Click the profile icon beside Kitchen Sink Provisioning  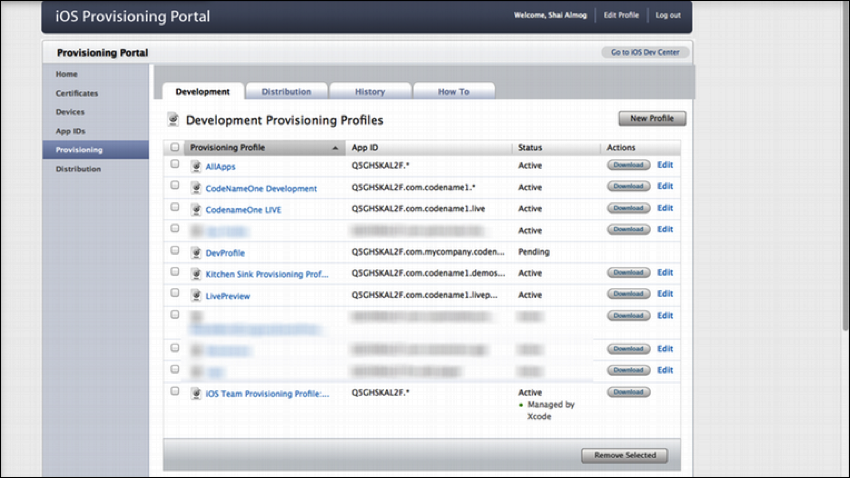[x=196, y=274]
